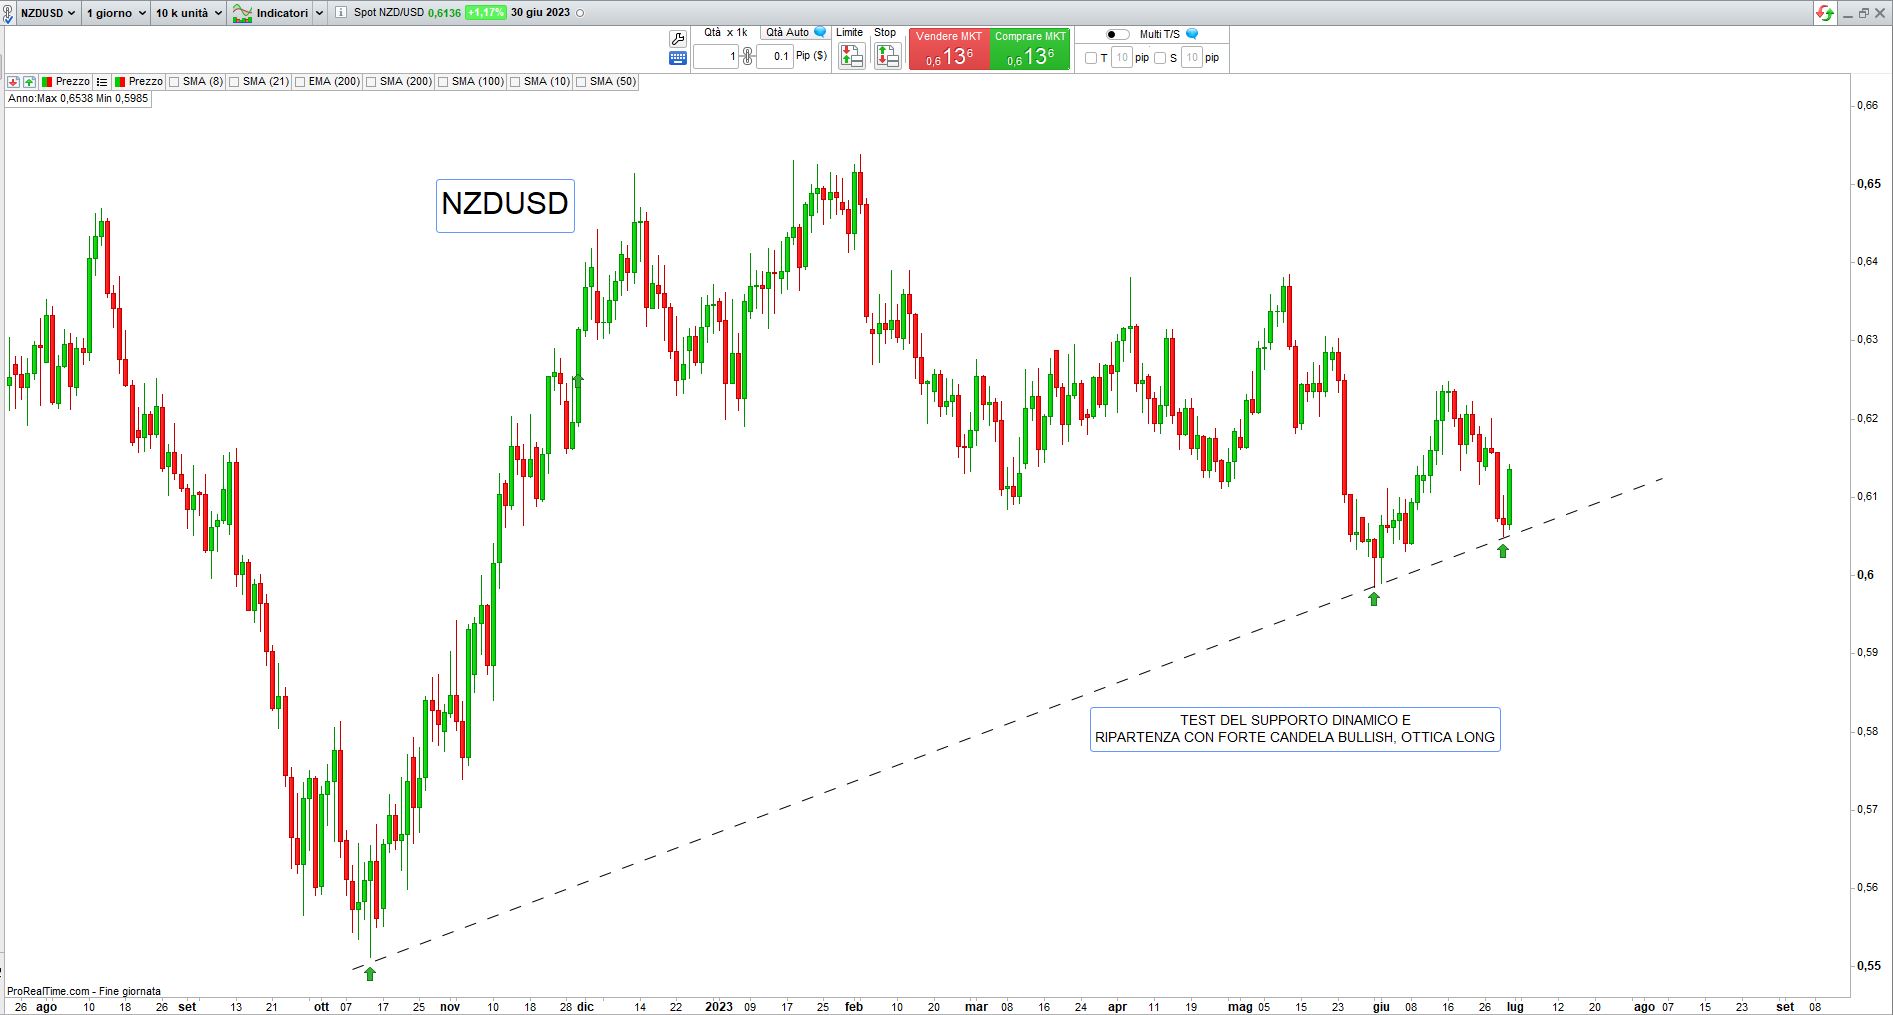Click the Pip ($) unit label
Screen dimensions: 1893x1015
811,56
